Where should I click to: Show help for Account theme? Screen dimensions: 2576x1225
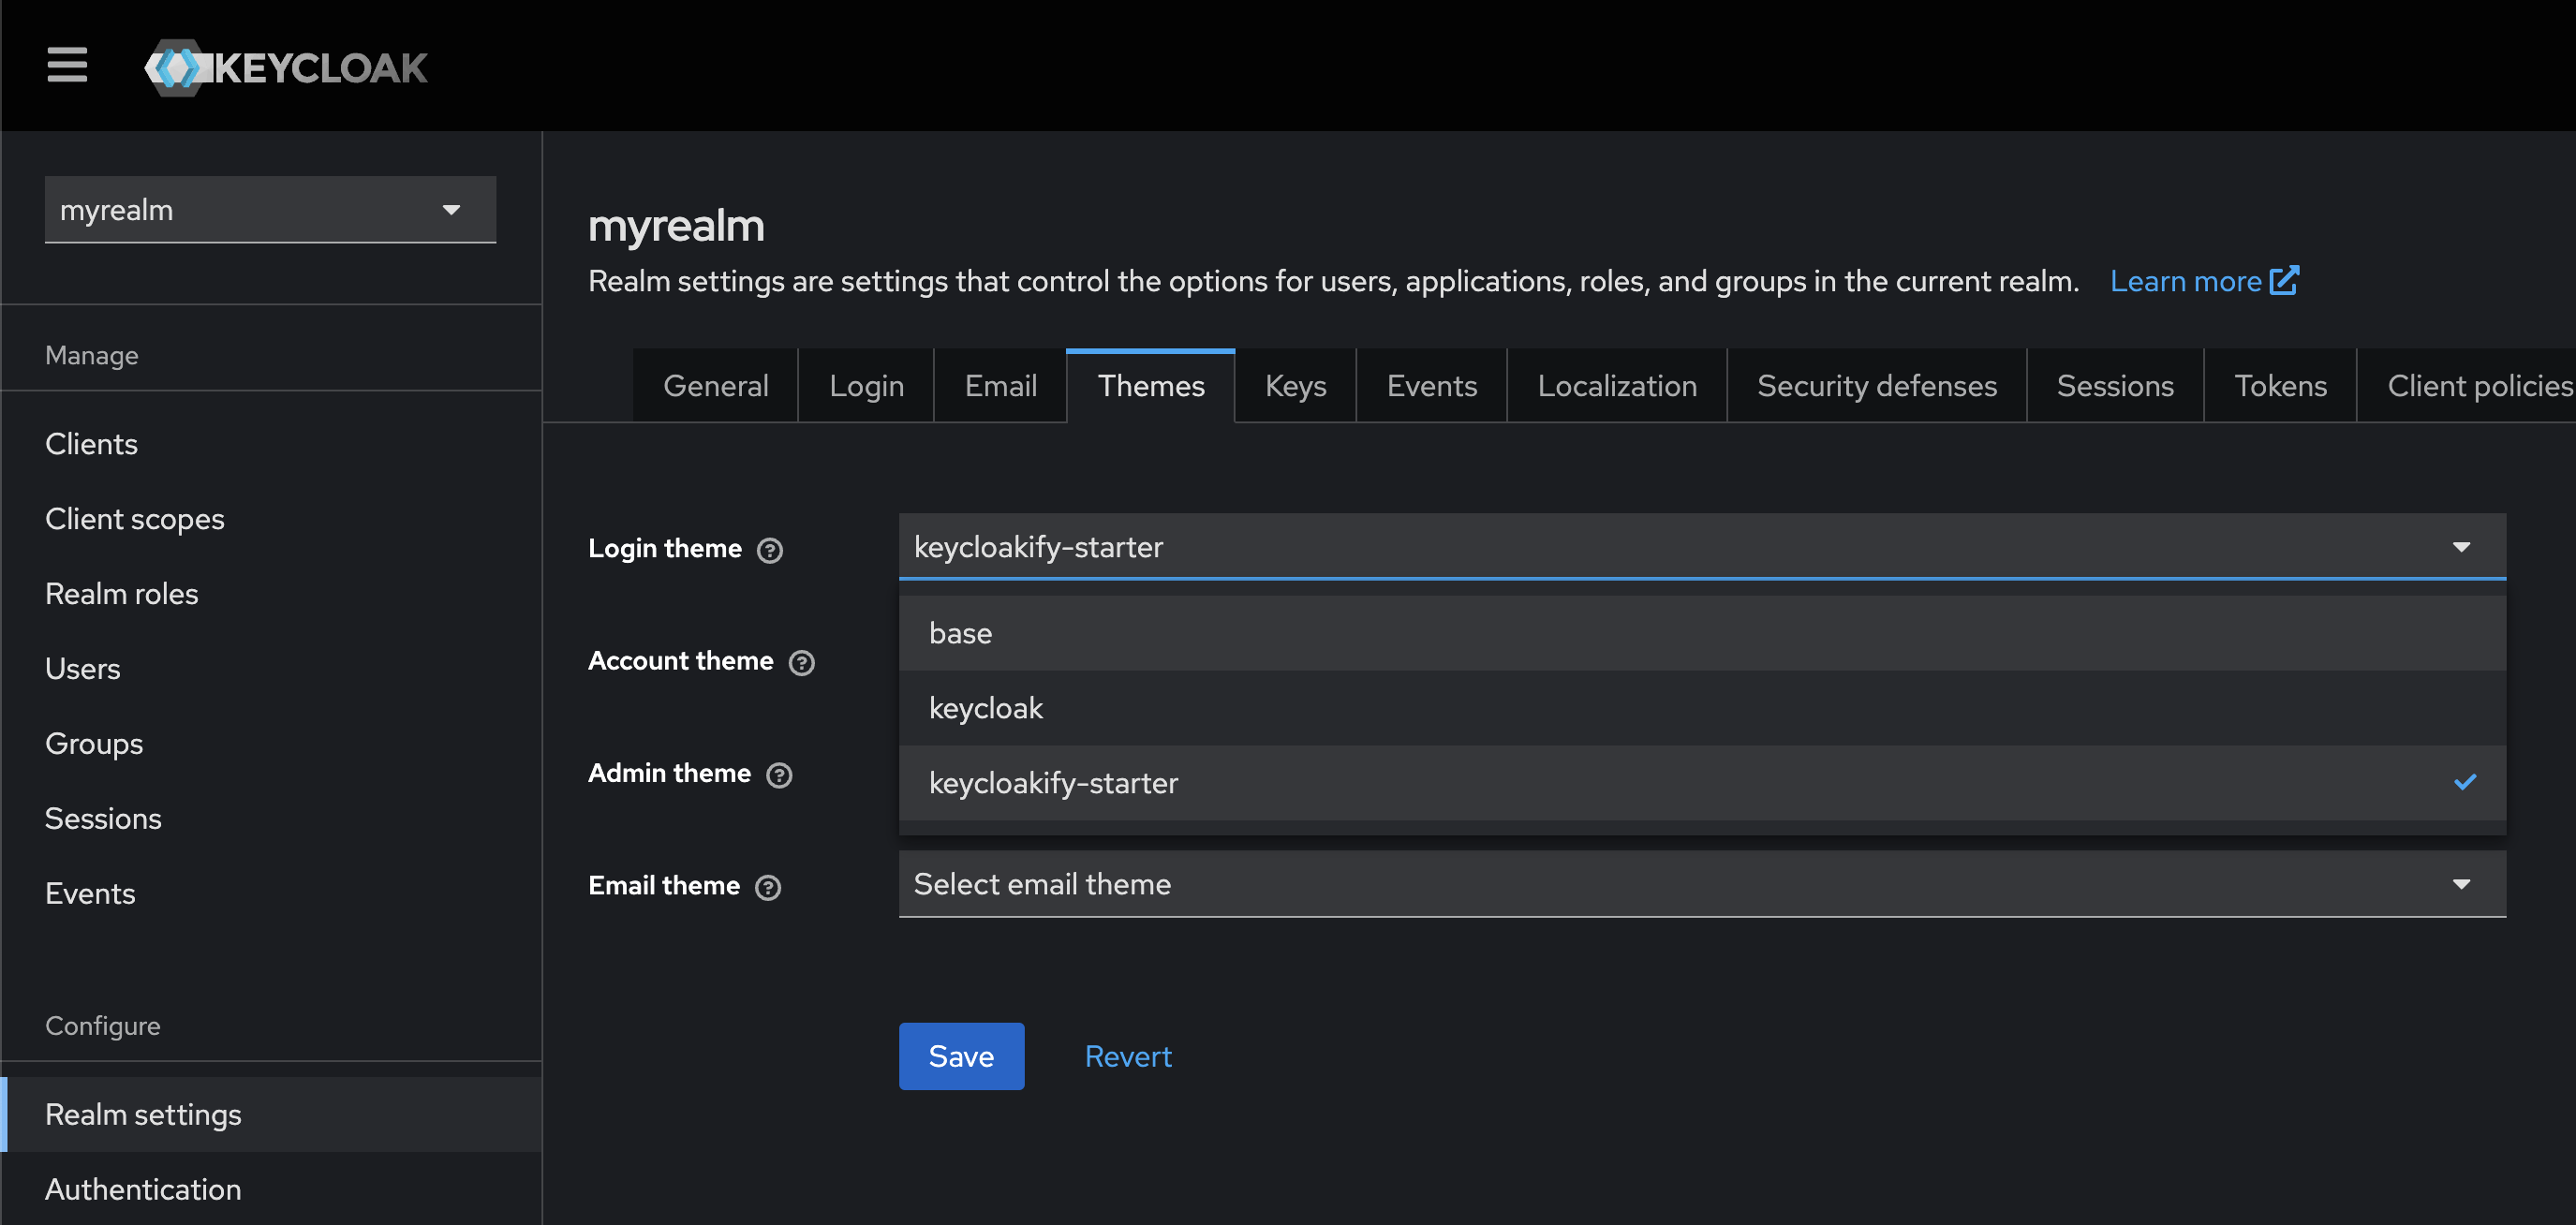click(801, 663)
